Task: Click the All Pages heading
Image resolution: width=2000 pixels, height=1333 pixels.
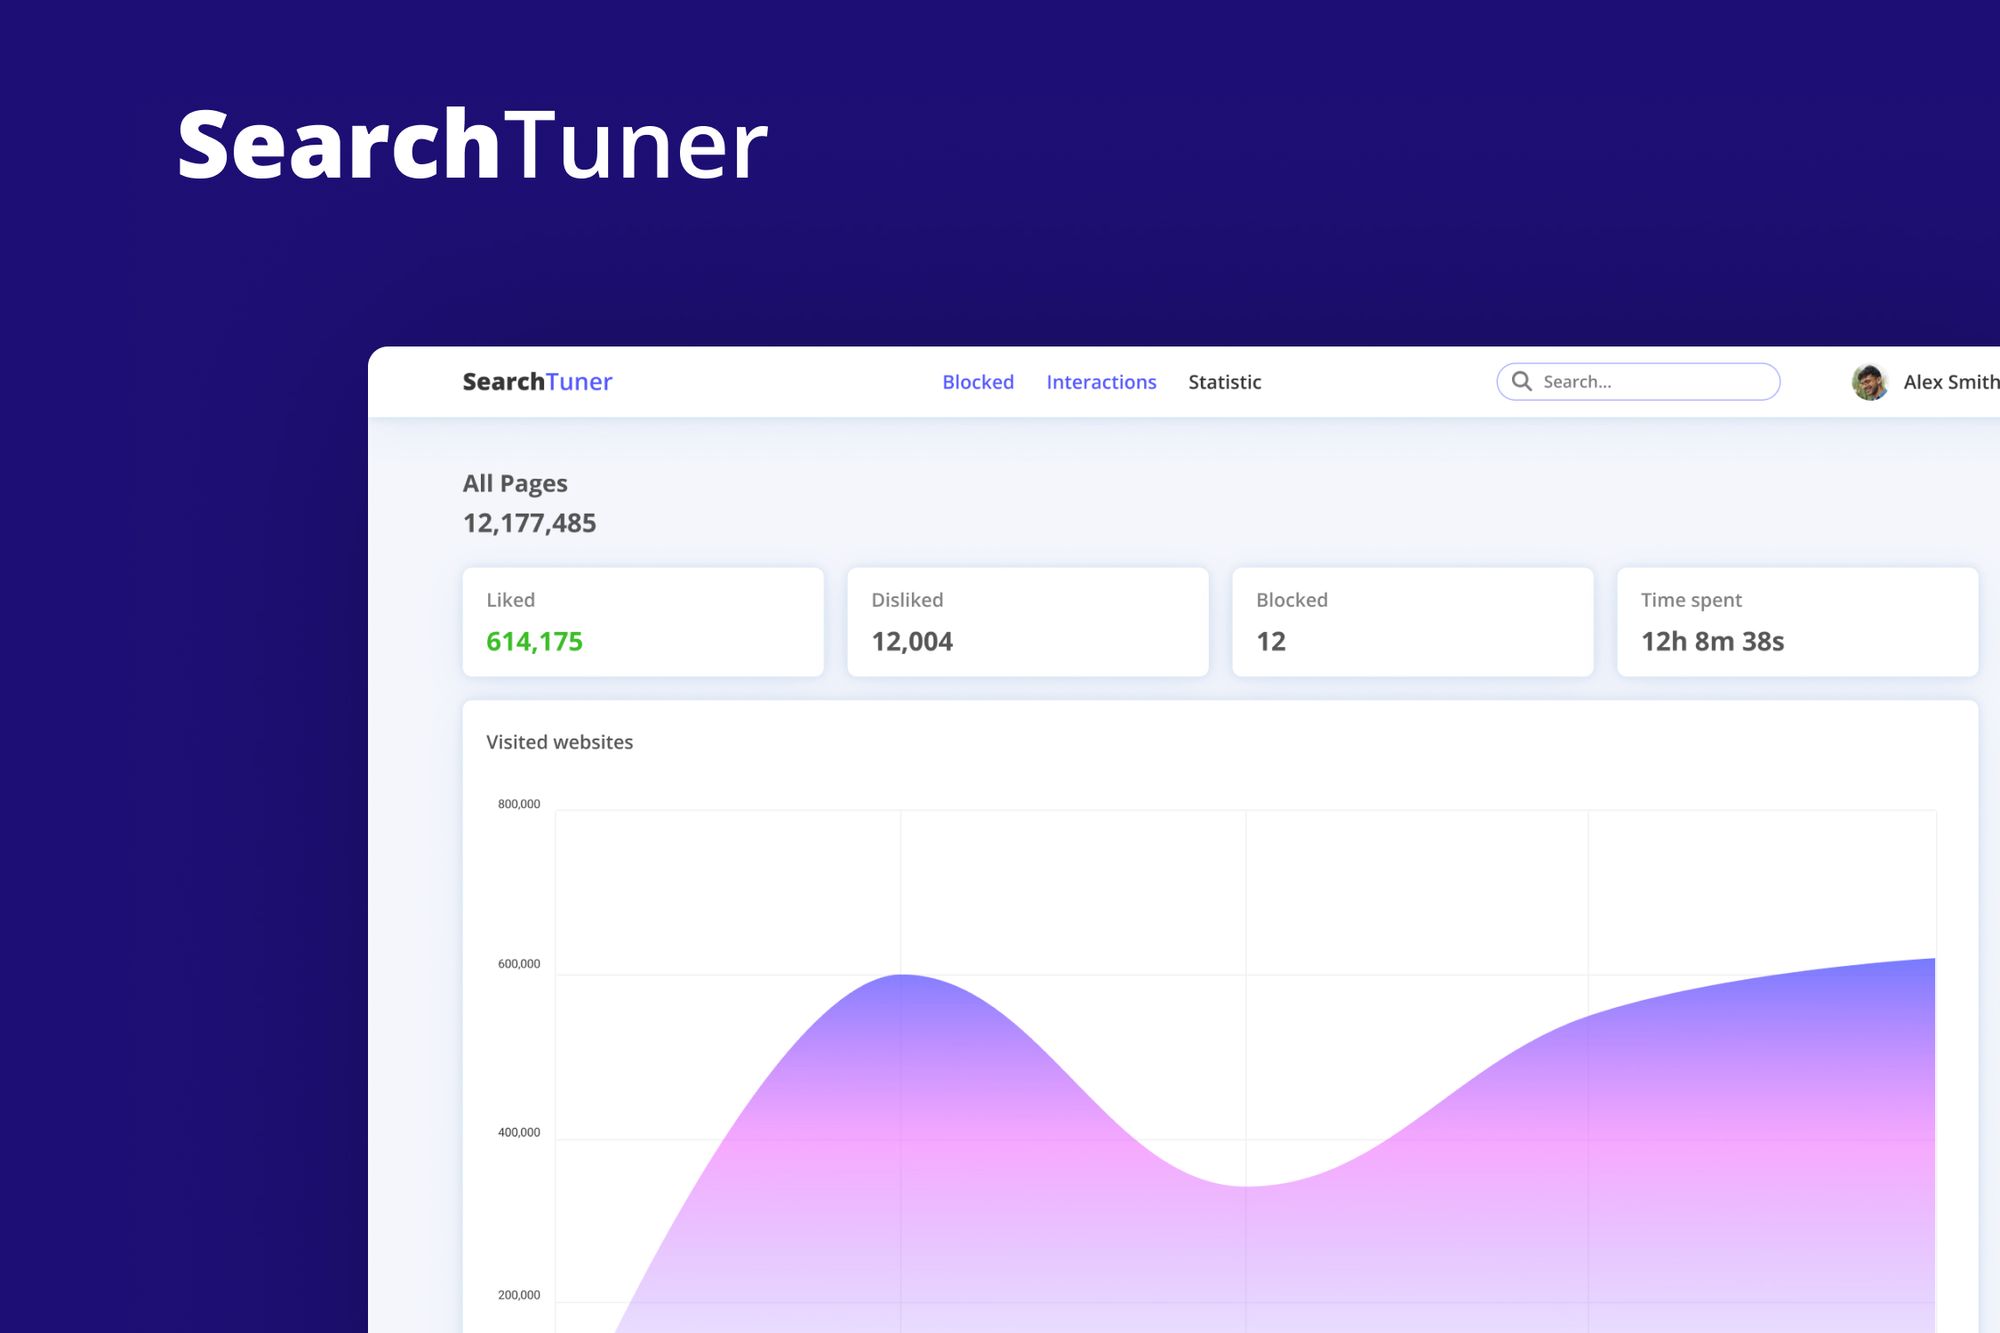Action: (x=515, y=484)
